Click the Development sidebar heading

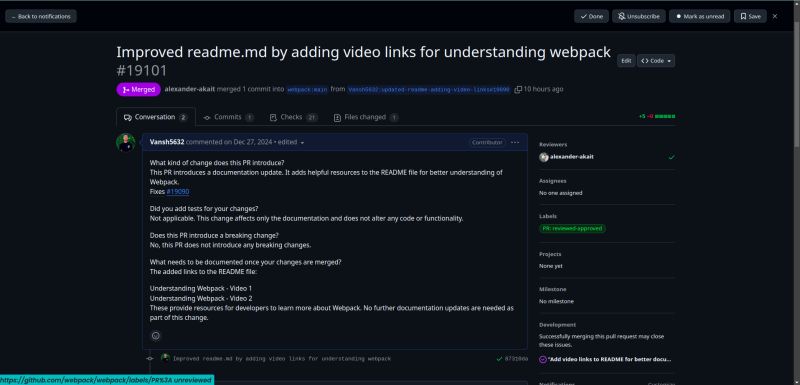[x=558, y=325]
